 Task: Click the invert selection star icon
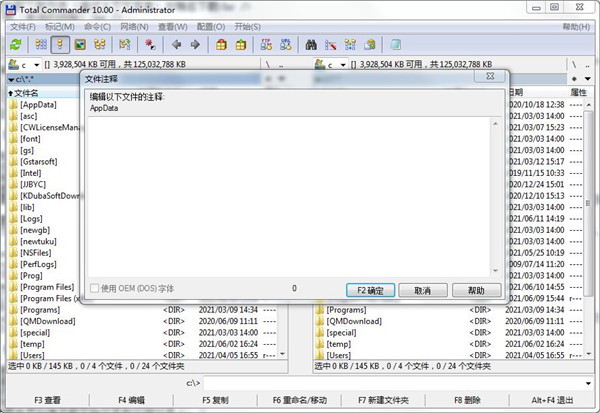click(x=150, y=44)
